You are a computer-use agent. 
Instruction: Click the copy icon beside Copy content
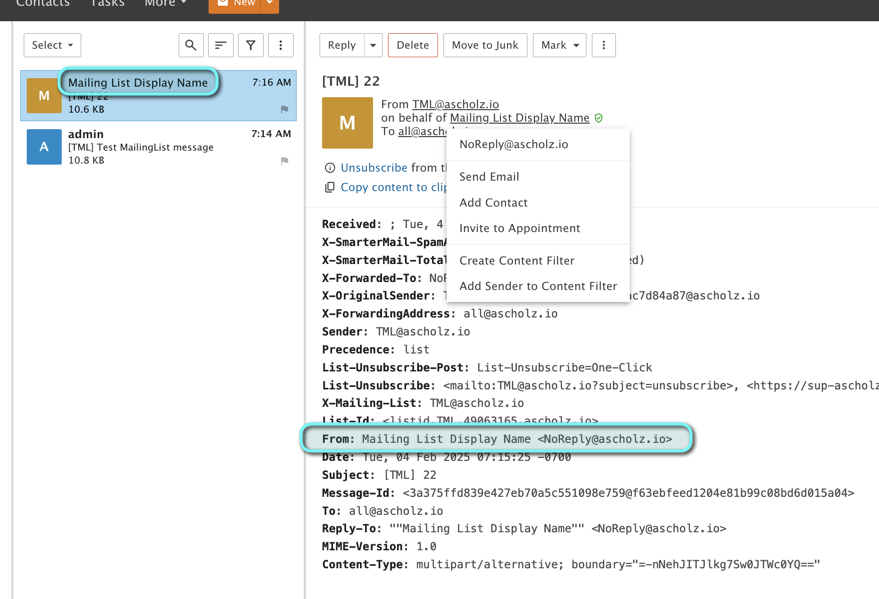tap(330, 187)
